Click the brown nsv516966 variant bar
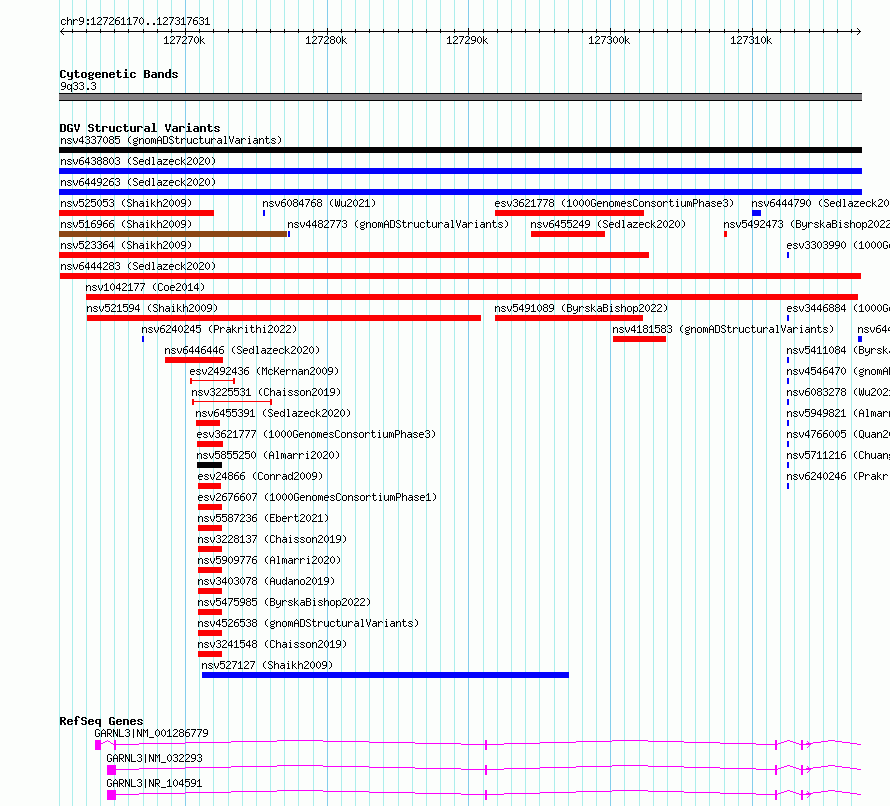This screenshot has width=890, height=806. (x=173, y=234)
